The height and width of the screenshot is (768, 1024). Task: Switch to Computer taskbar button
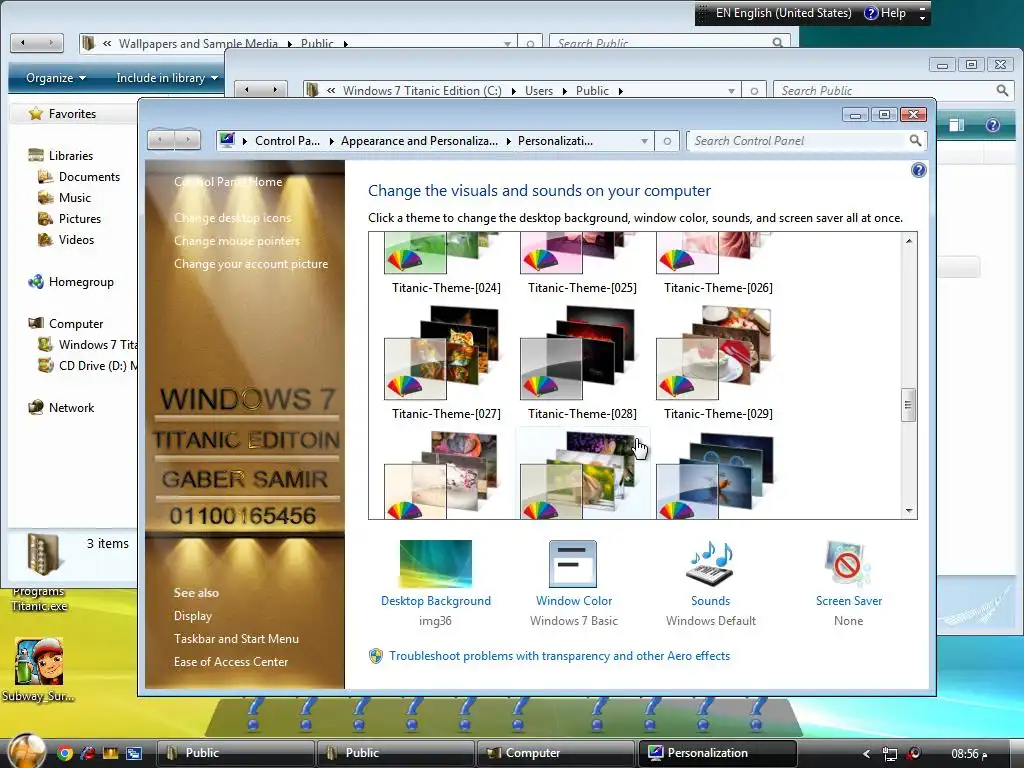coord(555,753)
